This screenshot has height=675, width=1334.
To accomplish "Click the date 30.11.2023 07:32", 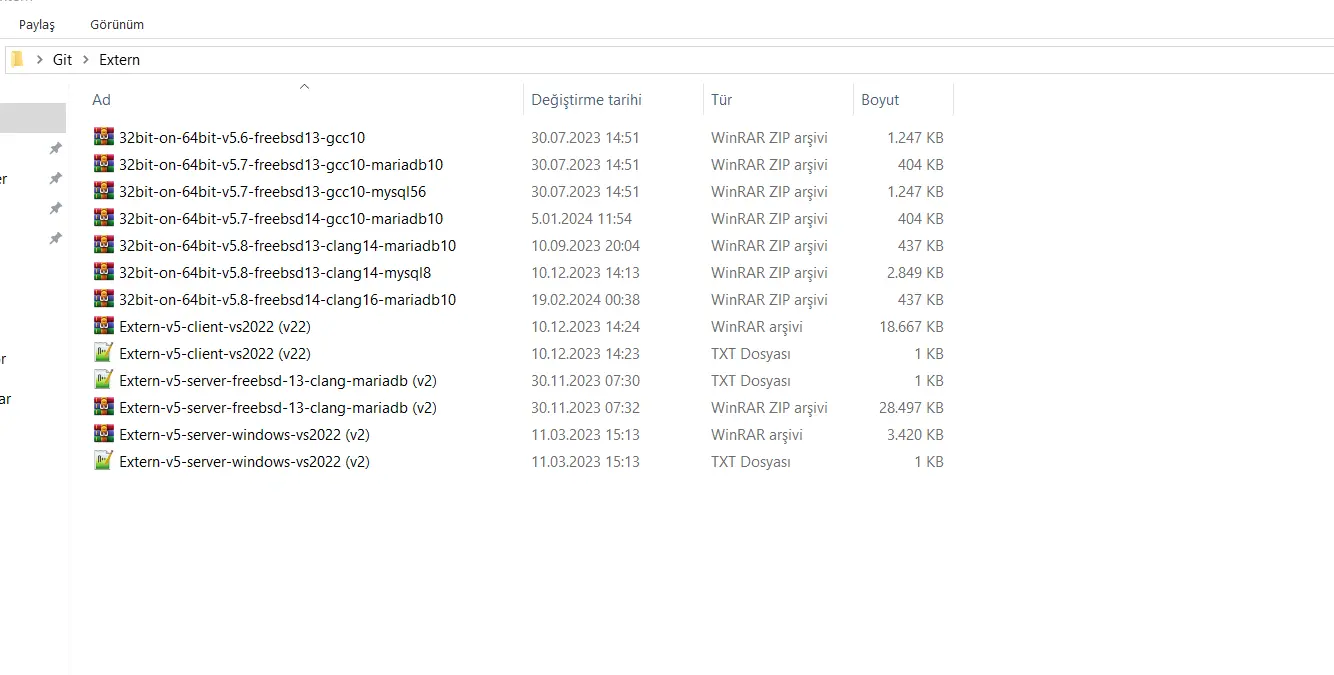I will [586, 408].
